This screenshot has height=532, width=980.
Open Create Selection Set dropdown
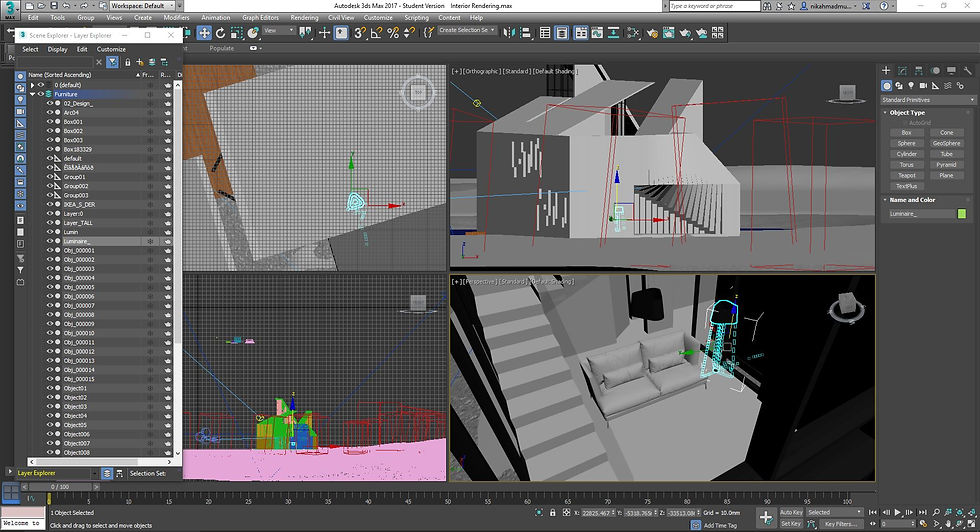pos(467,30)
